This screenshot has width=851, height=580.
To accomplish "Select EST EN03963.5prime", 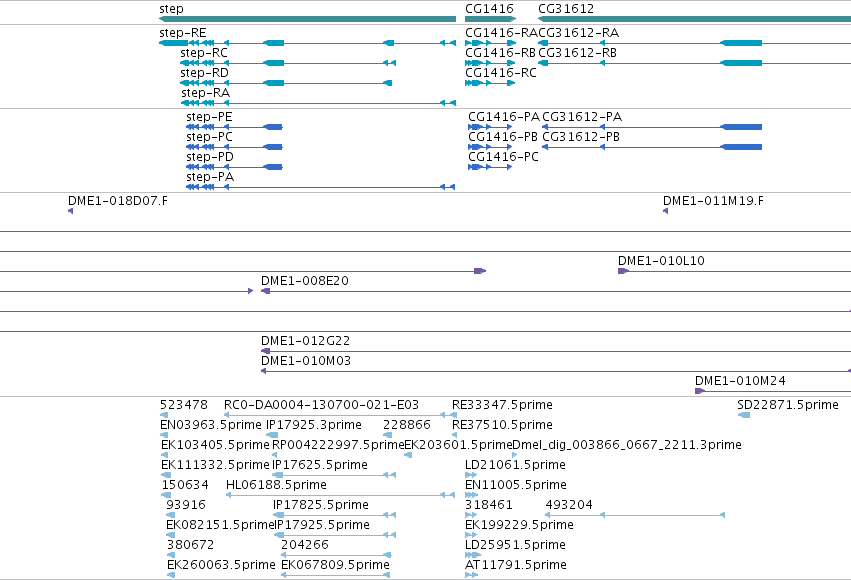I will point(211,425).
